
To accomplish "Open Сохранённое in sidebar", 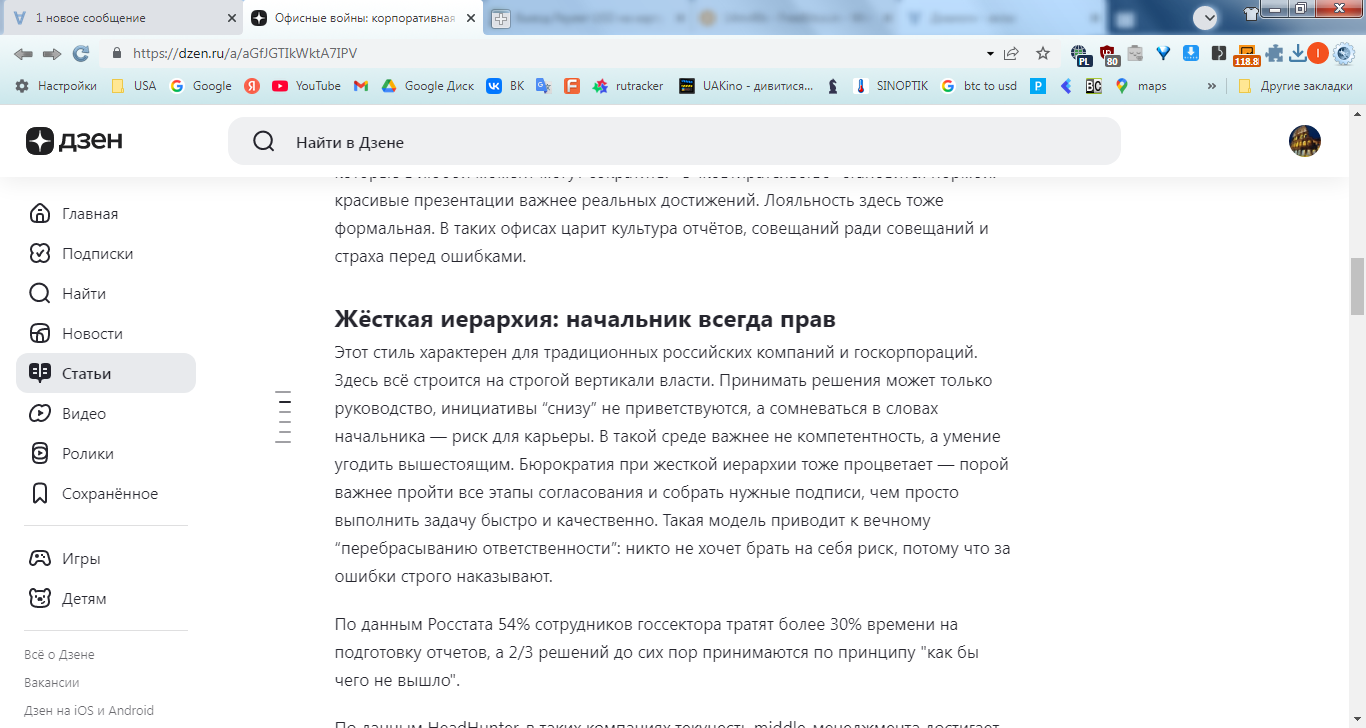I will [x=106, y=494].
